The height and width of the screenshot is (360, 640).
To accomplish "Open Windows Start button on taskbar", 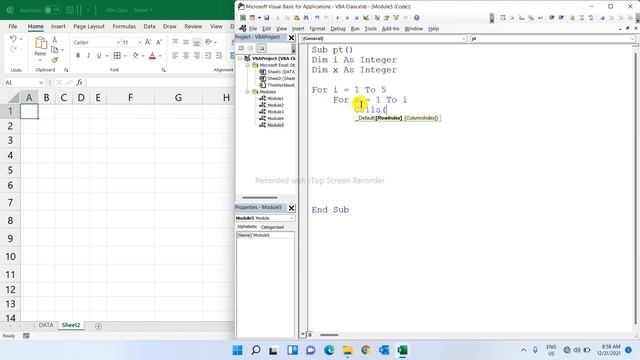I will 237,350.
